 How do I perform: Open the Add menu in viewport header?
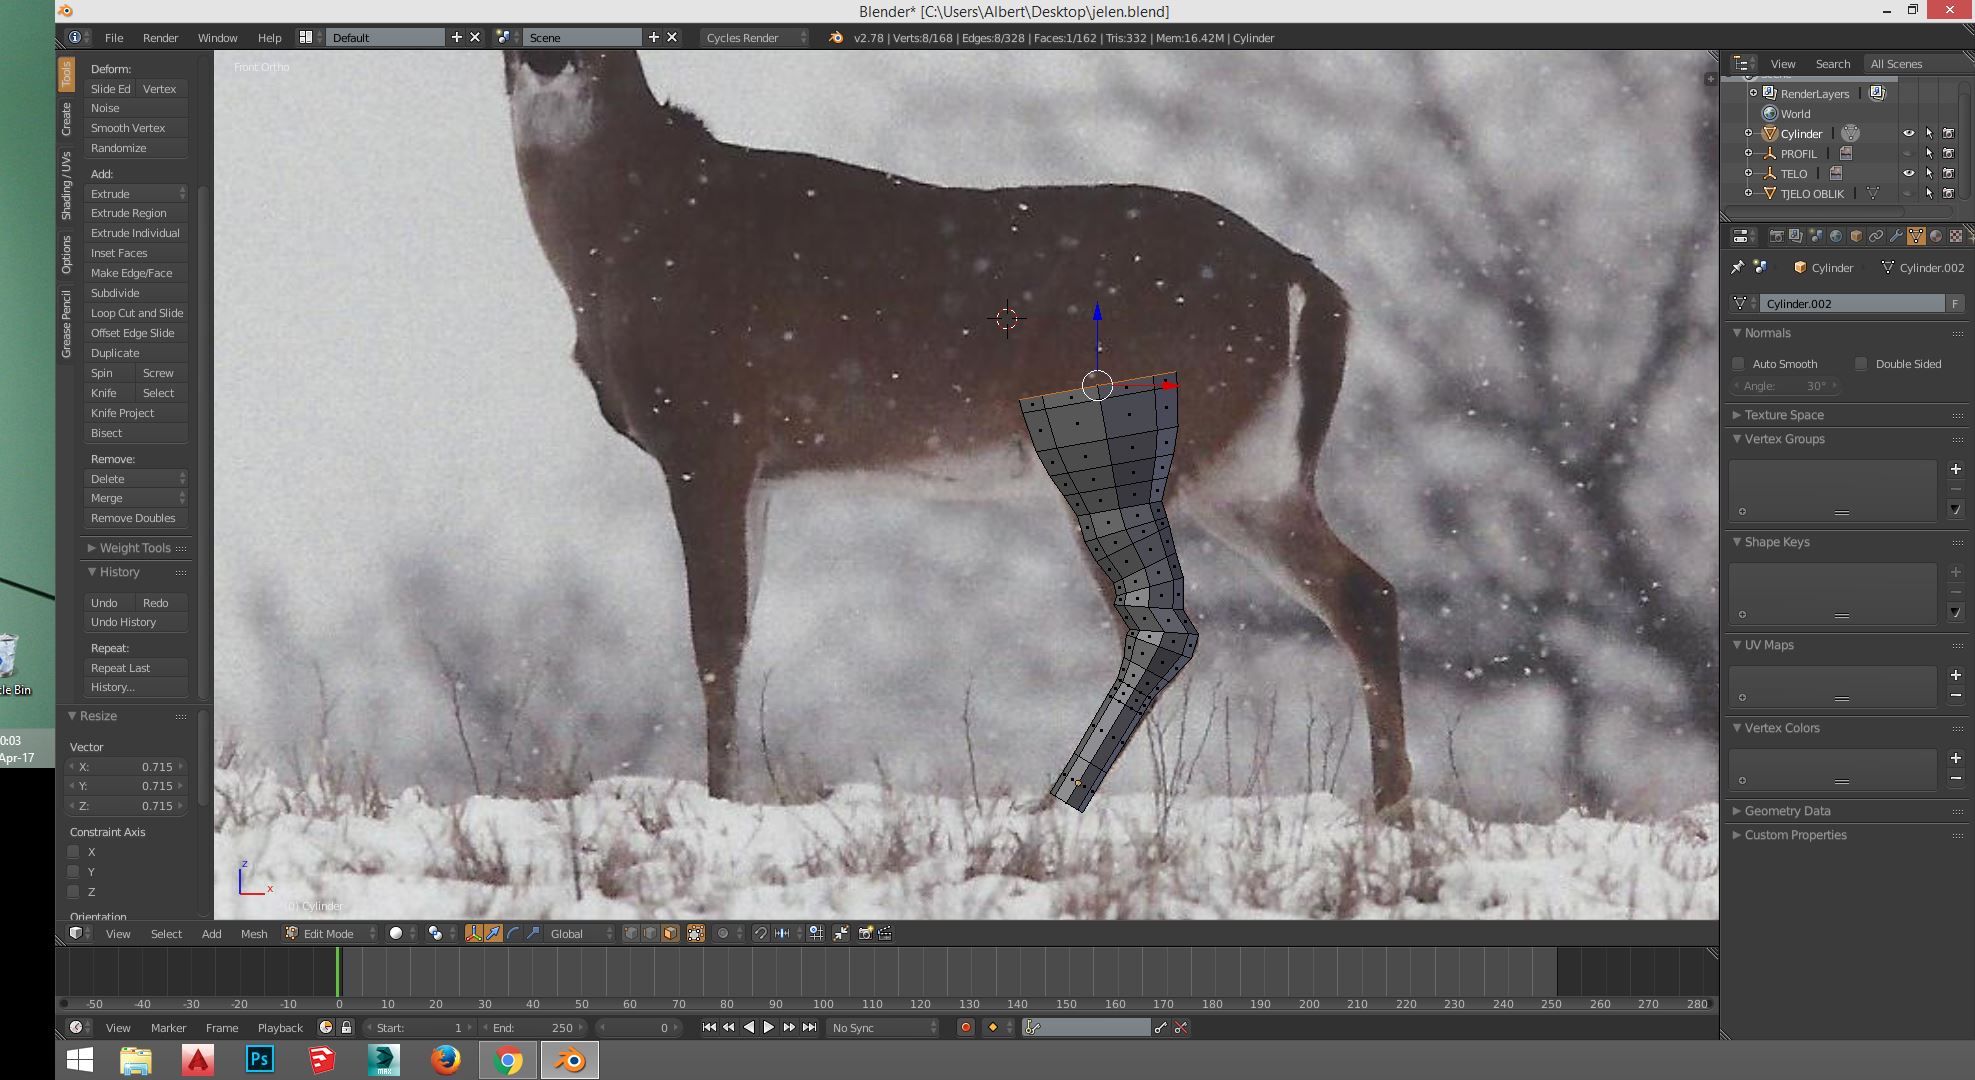point(211,933)
